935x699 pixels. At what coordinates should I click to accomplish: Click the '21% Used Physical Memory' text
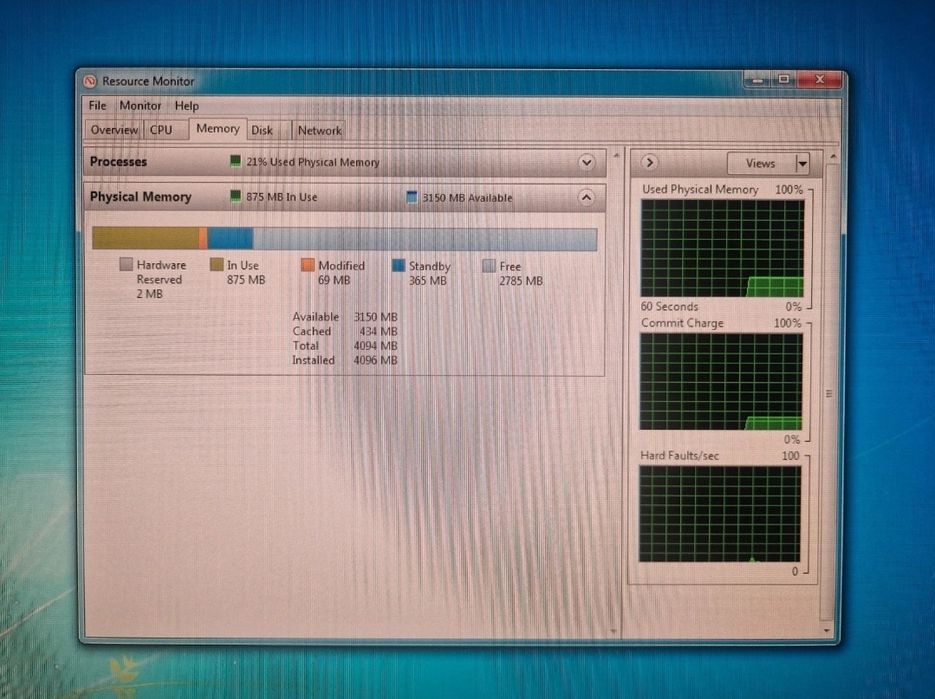click(x=313, y=162)
